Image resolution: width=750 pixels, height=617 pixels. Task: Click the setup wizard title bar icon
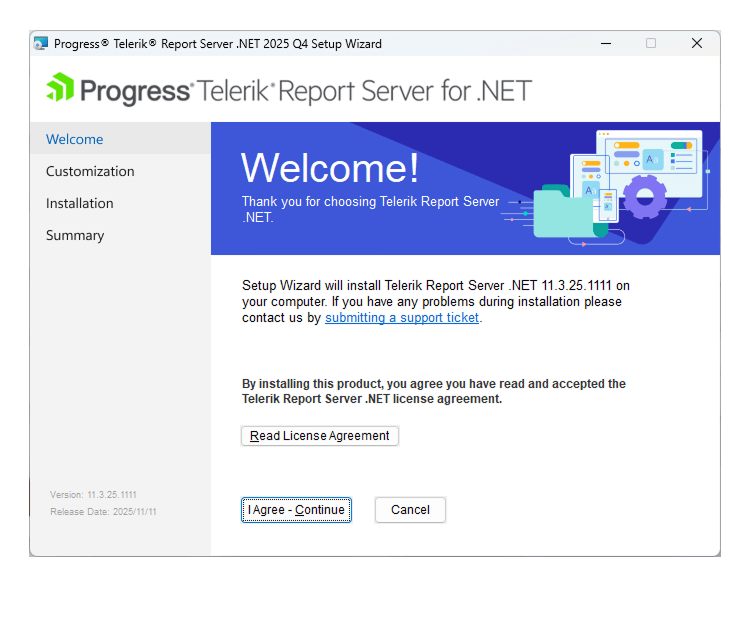(x=41, y=44)
